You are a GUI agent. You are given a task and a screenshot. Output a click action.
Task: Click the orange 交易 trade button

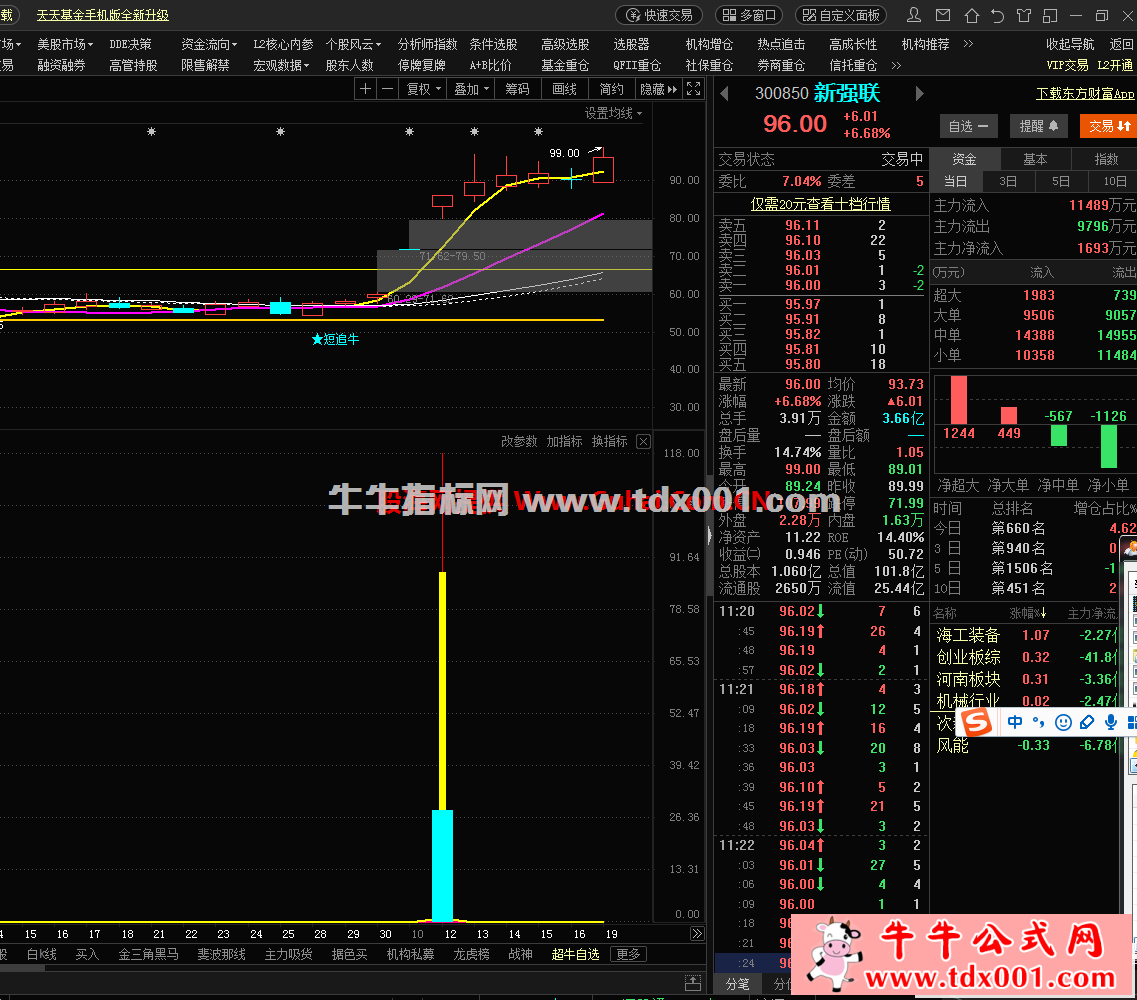[x=1108, y=126]
